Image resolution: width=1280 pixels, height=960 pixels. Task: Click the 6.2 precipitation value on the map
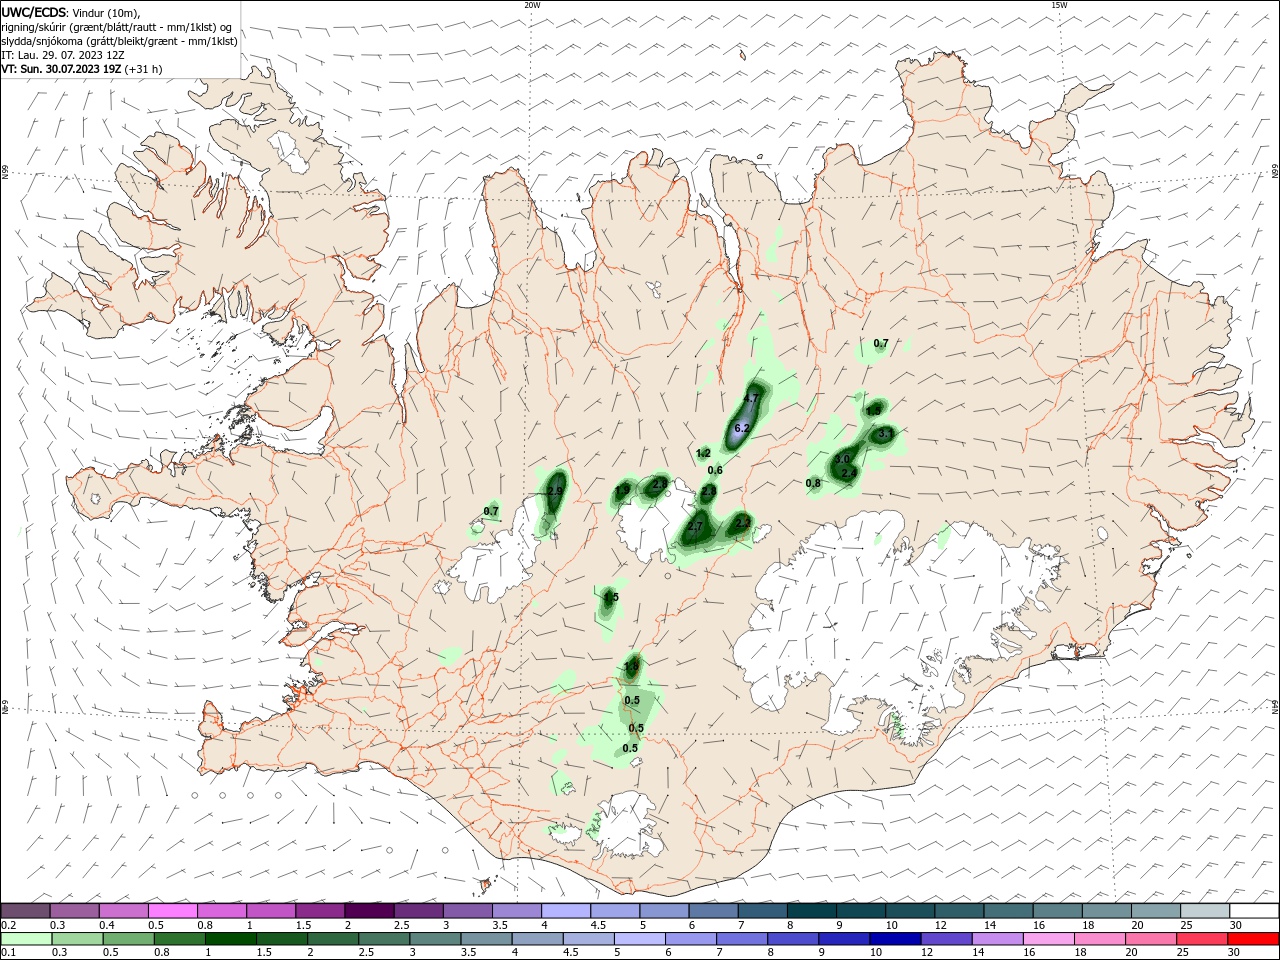[x=742, y=428]
